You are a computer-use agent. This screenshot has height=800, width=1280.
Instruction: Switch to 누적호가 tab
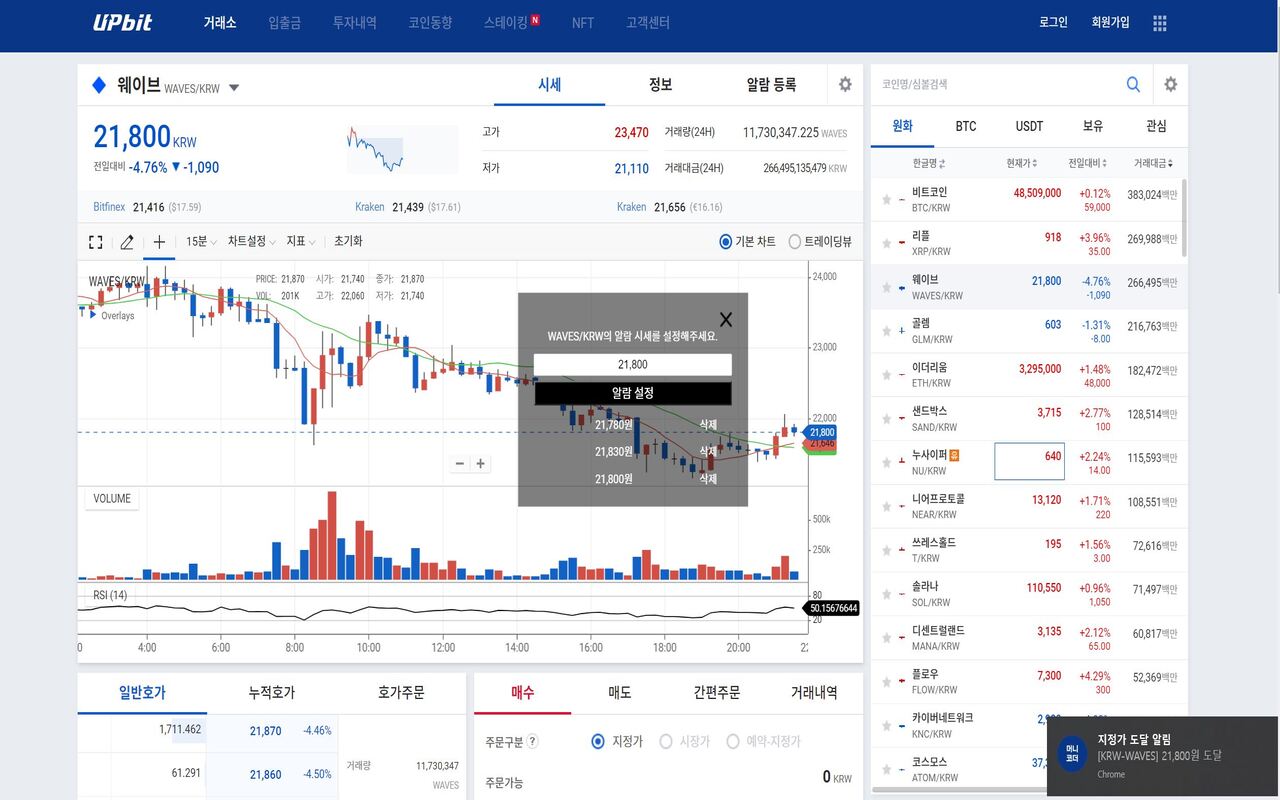[x=272, y=692]
